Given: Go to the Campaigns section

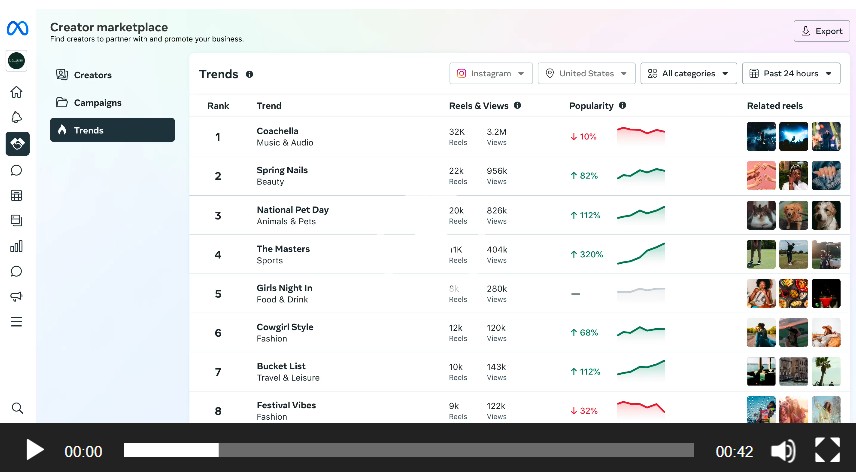Looking at the screenshot, I should (112, 103).
